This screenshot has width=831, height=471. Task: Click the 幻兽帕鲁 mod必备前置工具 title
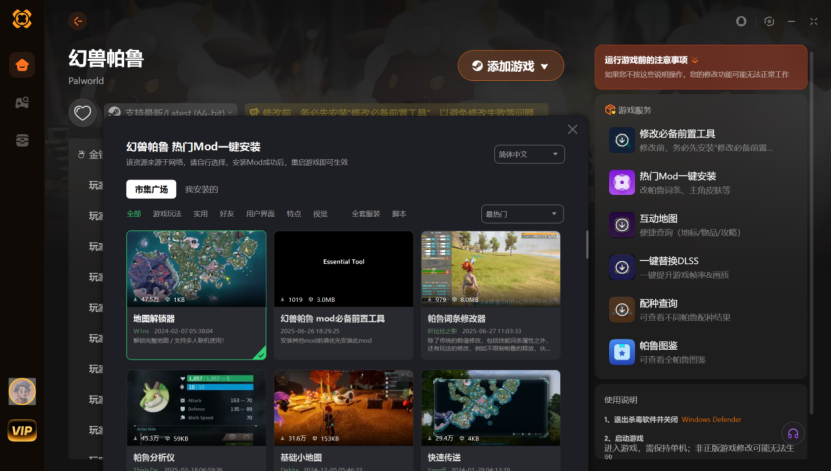click(332, 318)
